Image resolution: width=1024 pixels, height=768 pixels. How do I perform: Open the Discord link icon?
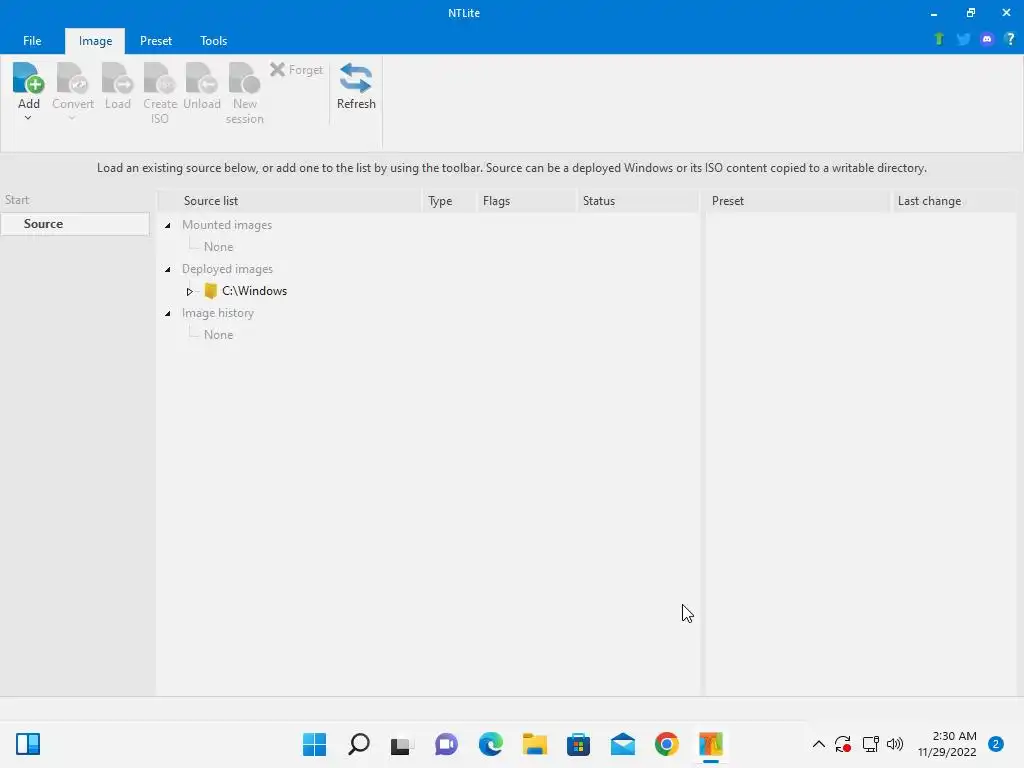[x=987, y=39]
